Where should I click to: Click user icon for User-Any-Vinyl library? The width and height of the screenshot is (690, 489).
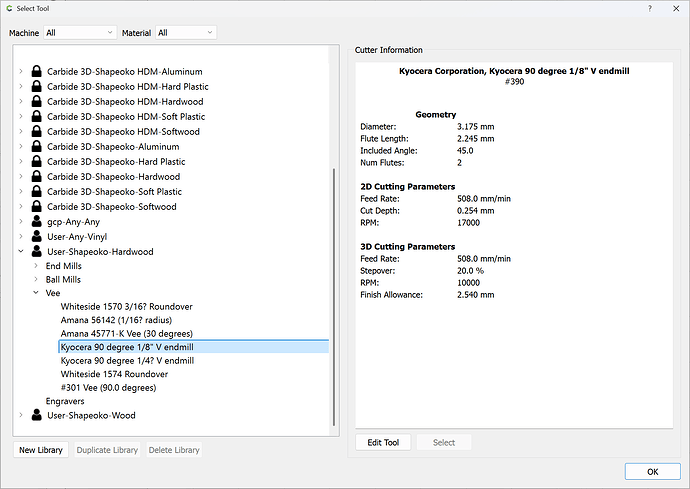pyautogui.click(x=36, y=237)
